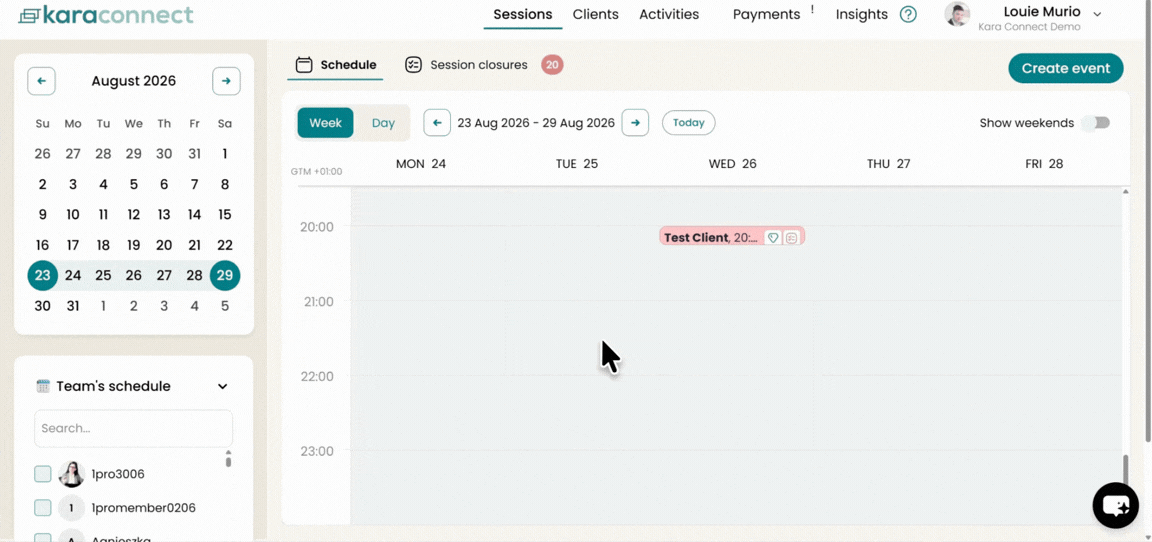
Task: Check the 1pro3006 checkbox
Action: (x=43, y=474)
